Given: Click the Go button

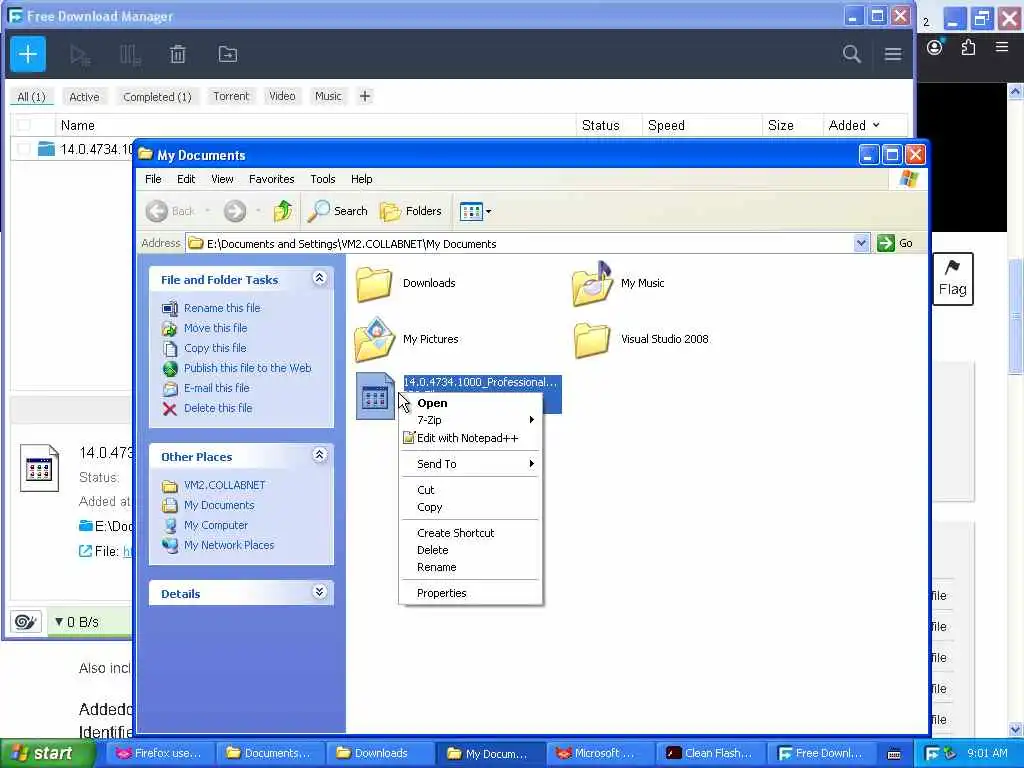Looking at the screenshot, I should point(895,243).
